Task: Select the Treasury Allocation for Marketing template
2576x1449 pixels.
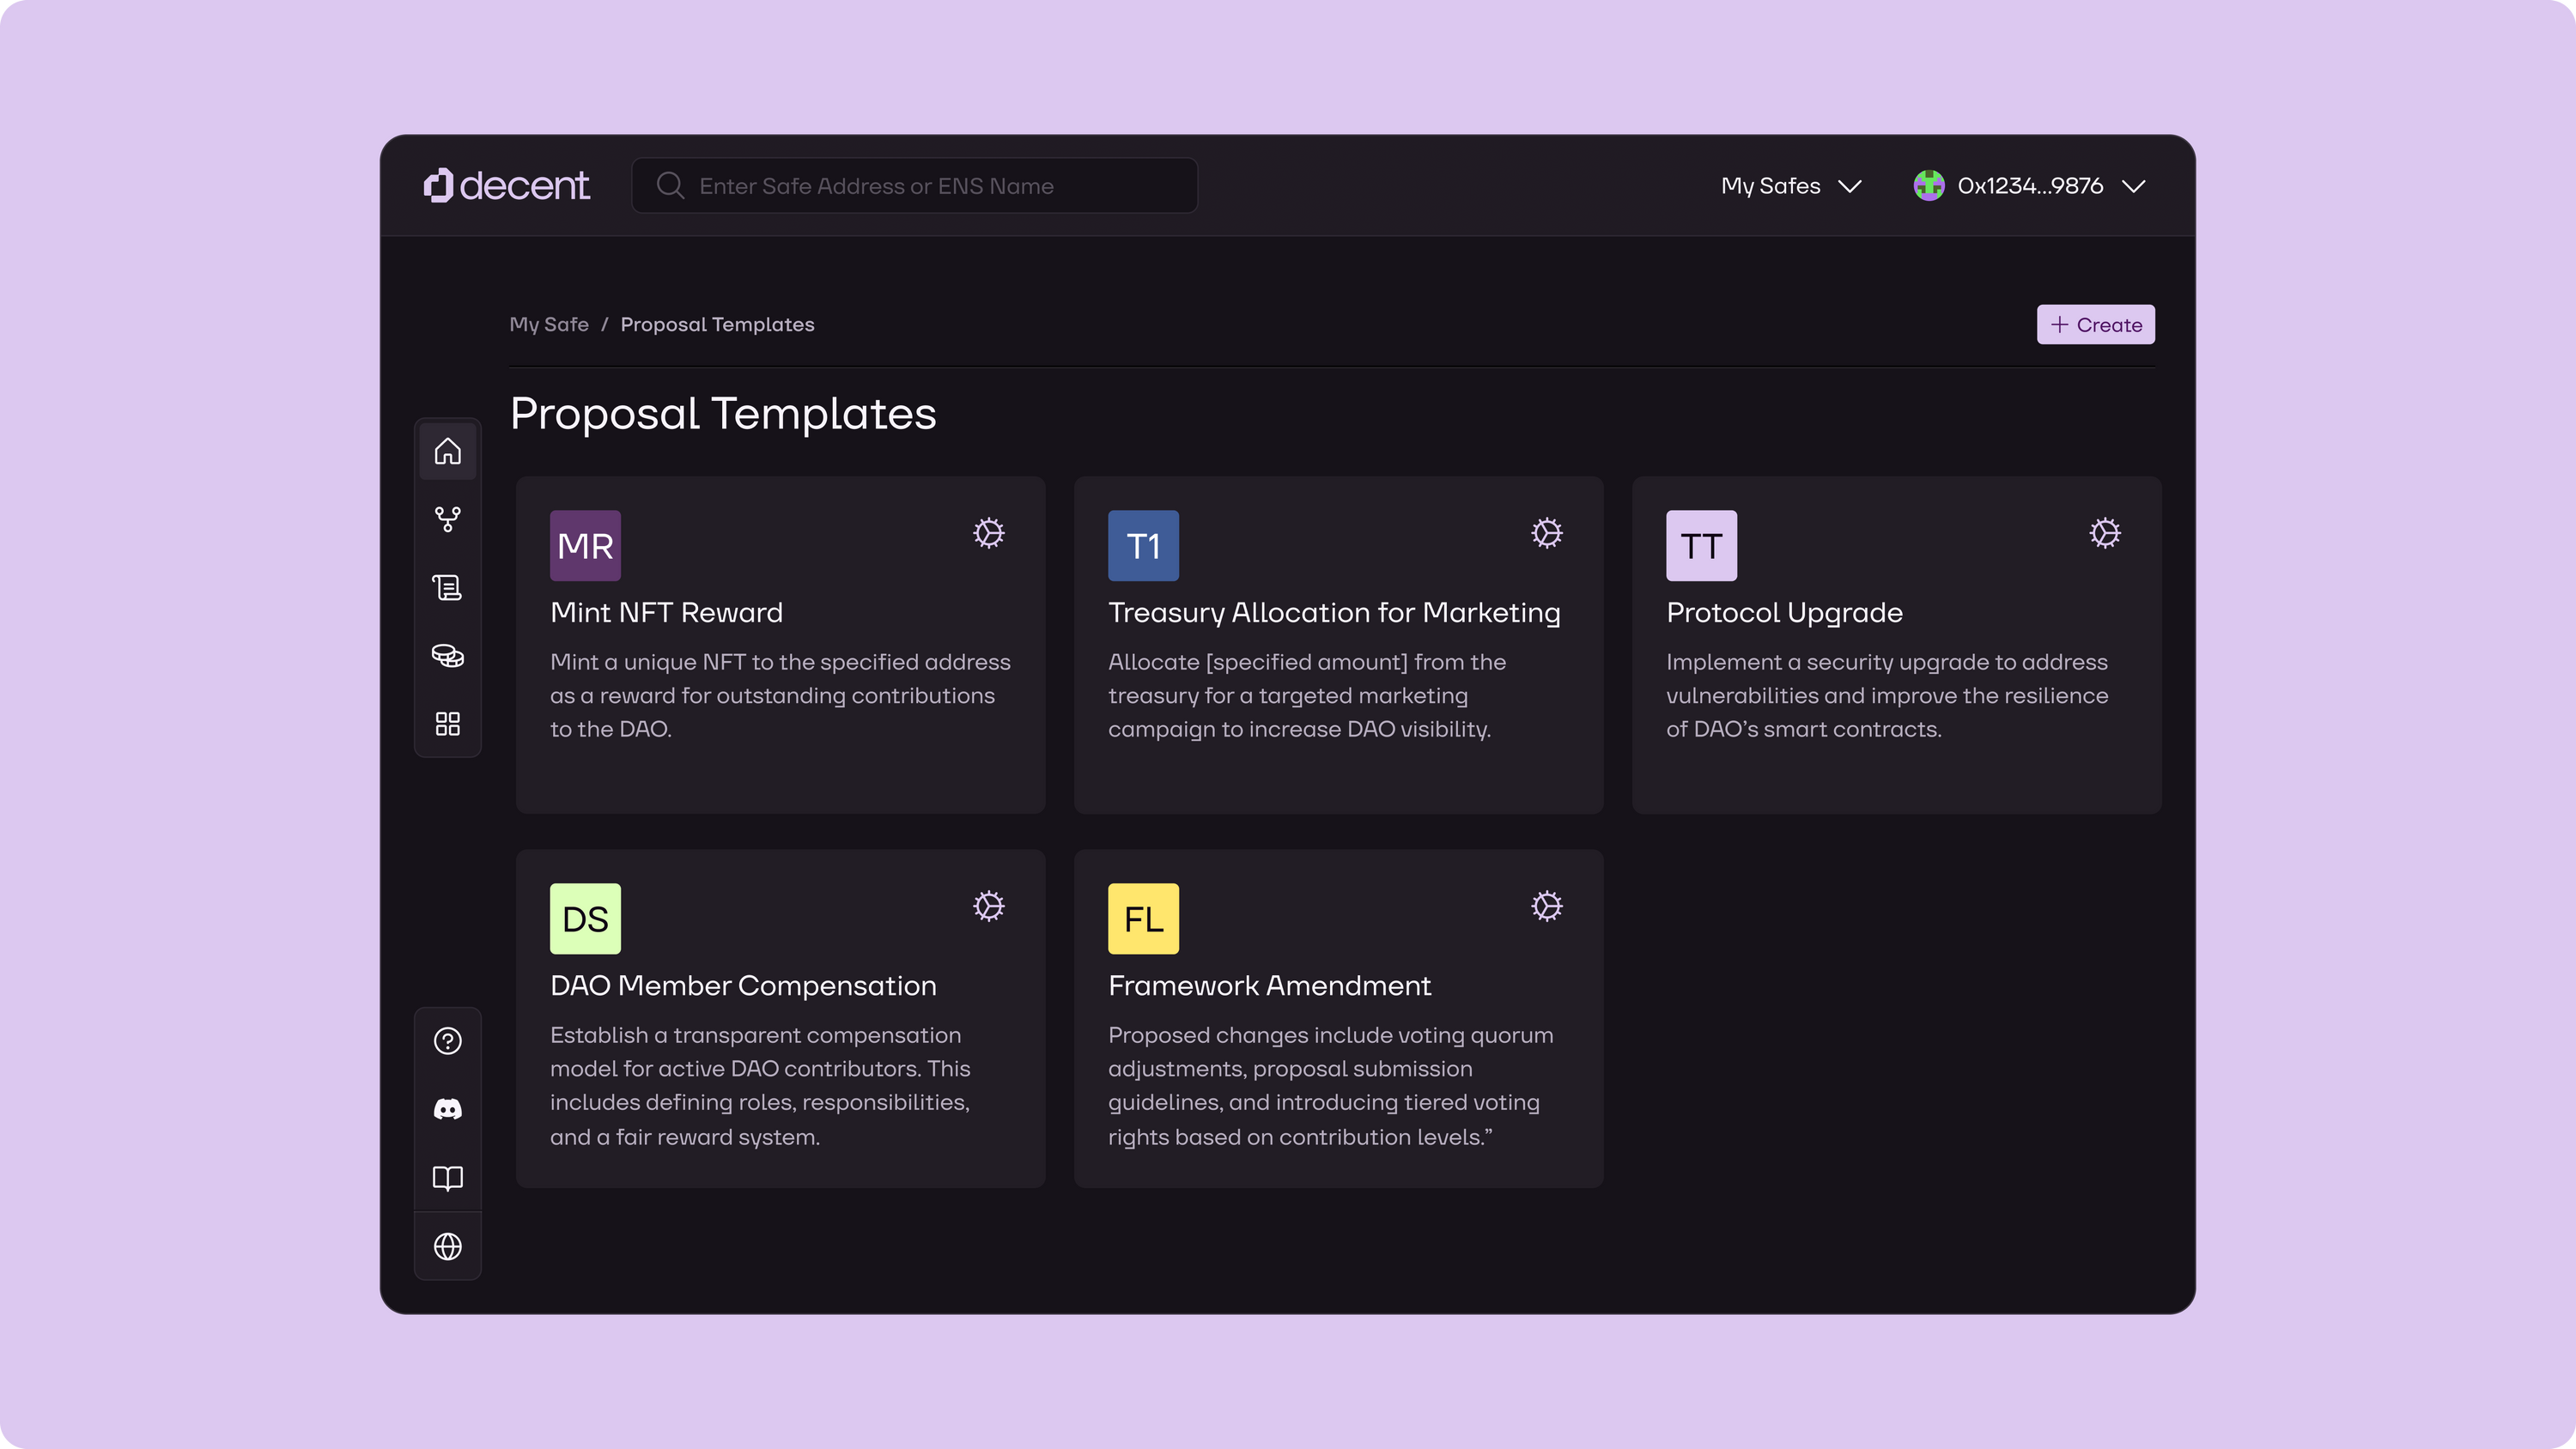Action: click(1333, 612)
